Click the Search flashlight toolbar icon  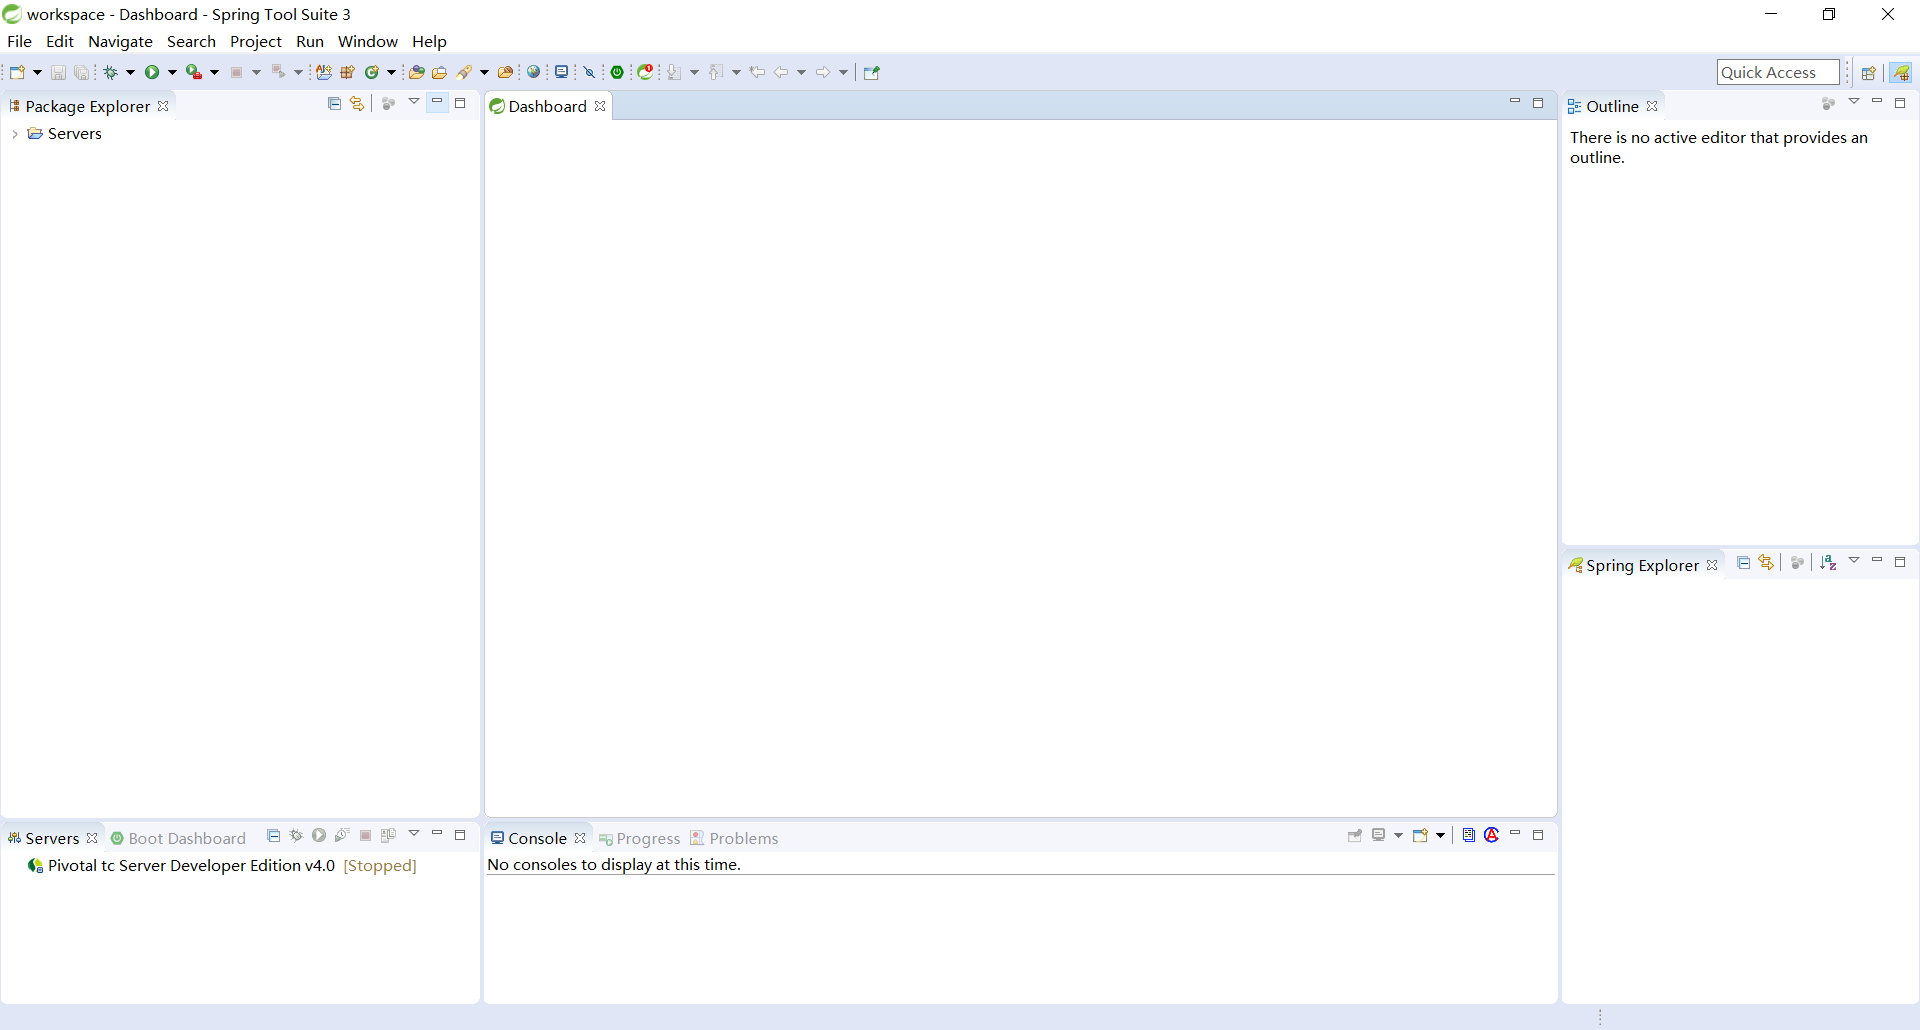point(465,72)
